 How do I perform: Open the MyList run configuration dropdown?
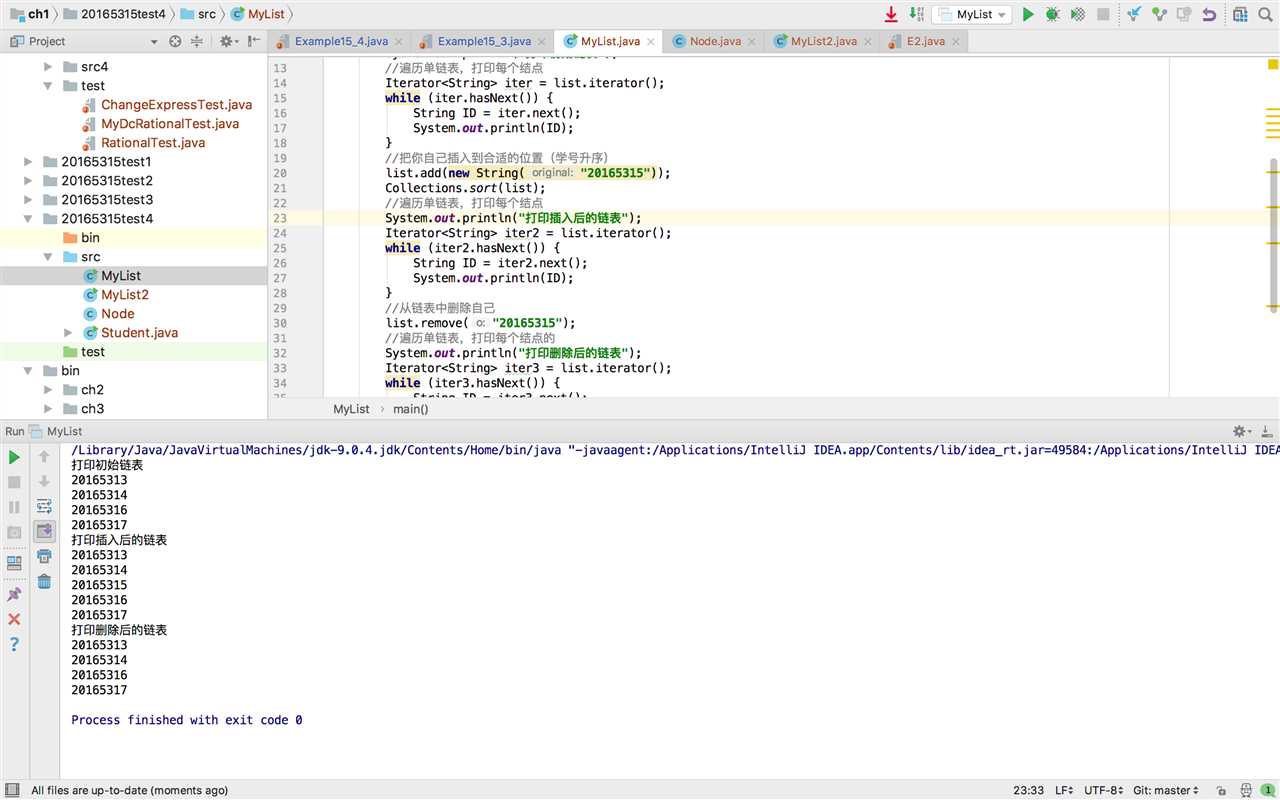[972, 15]
